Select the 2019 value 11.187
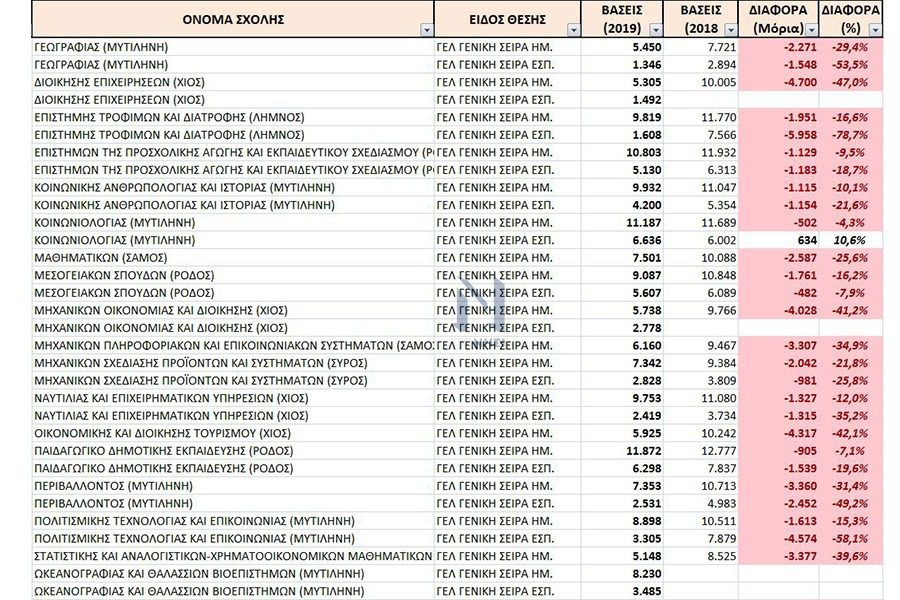 623,223
